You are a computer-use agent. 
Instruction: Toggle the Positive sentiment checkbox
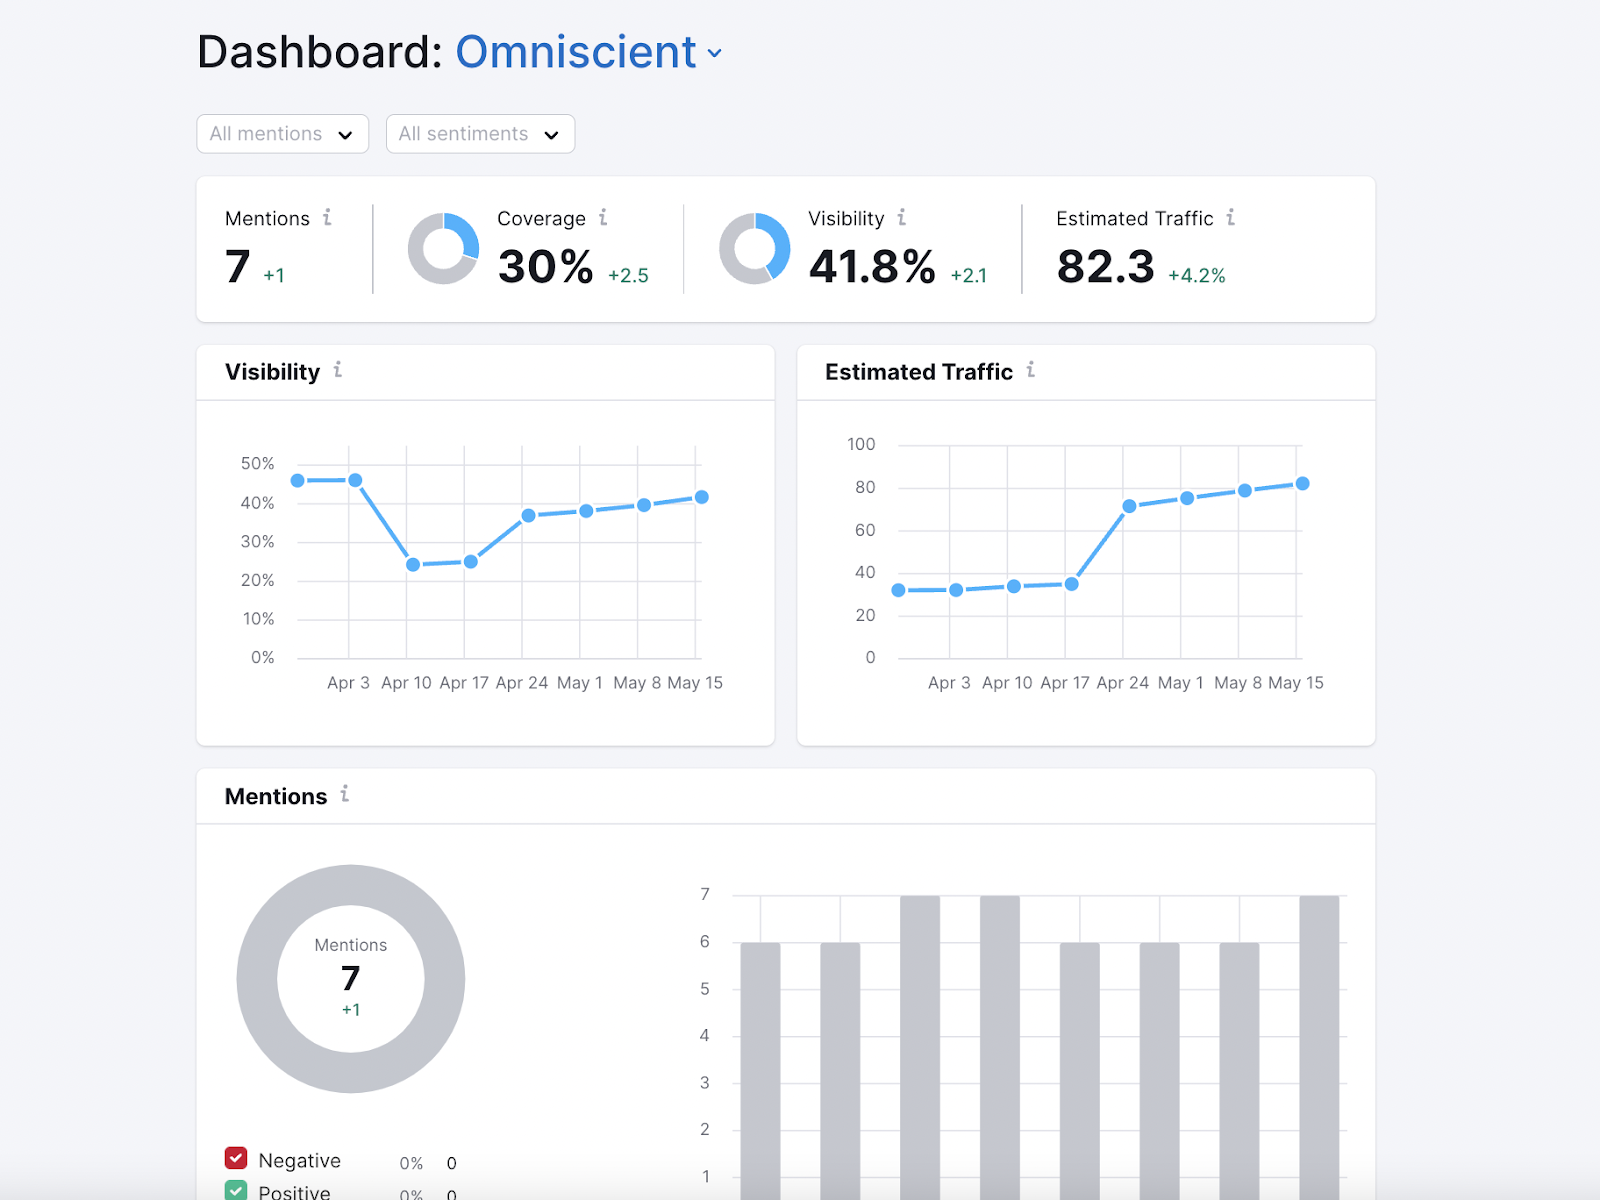(236, 1190)
